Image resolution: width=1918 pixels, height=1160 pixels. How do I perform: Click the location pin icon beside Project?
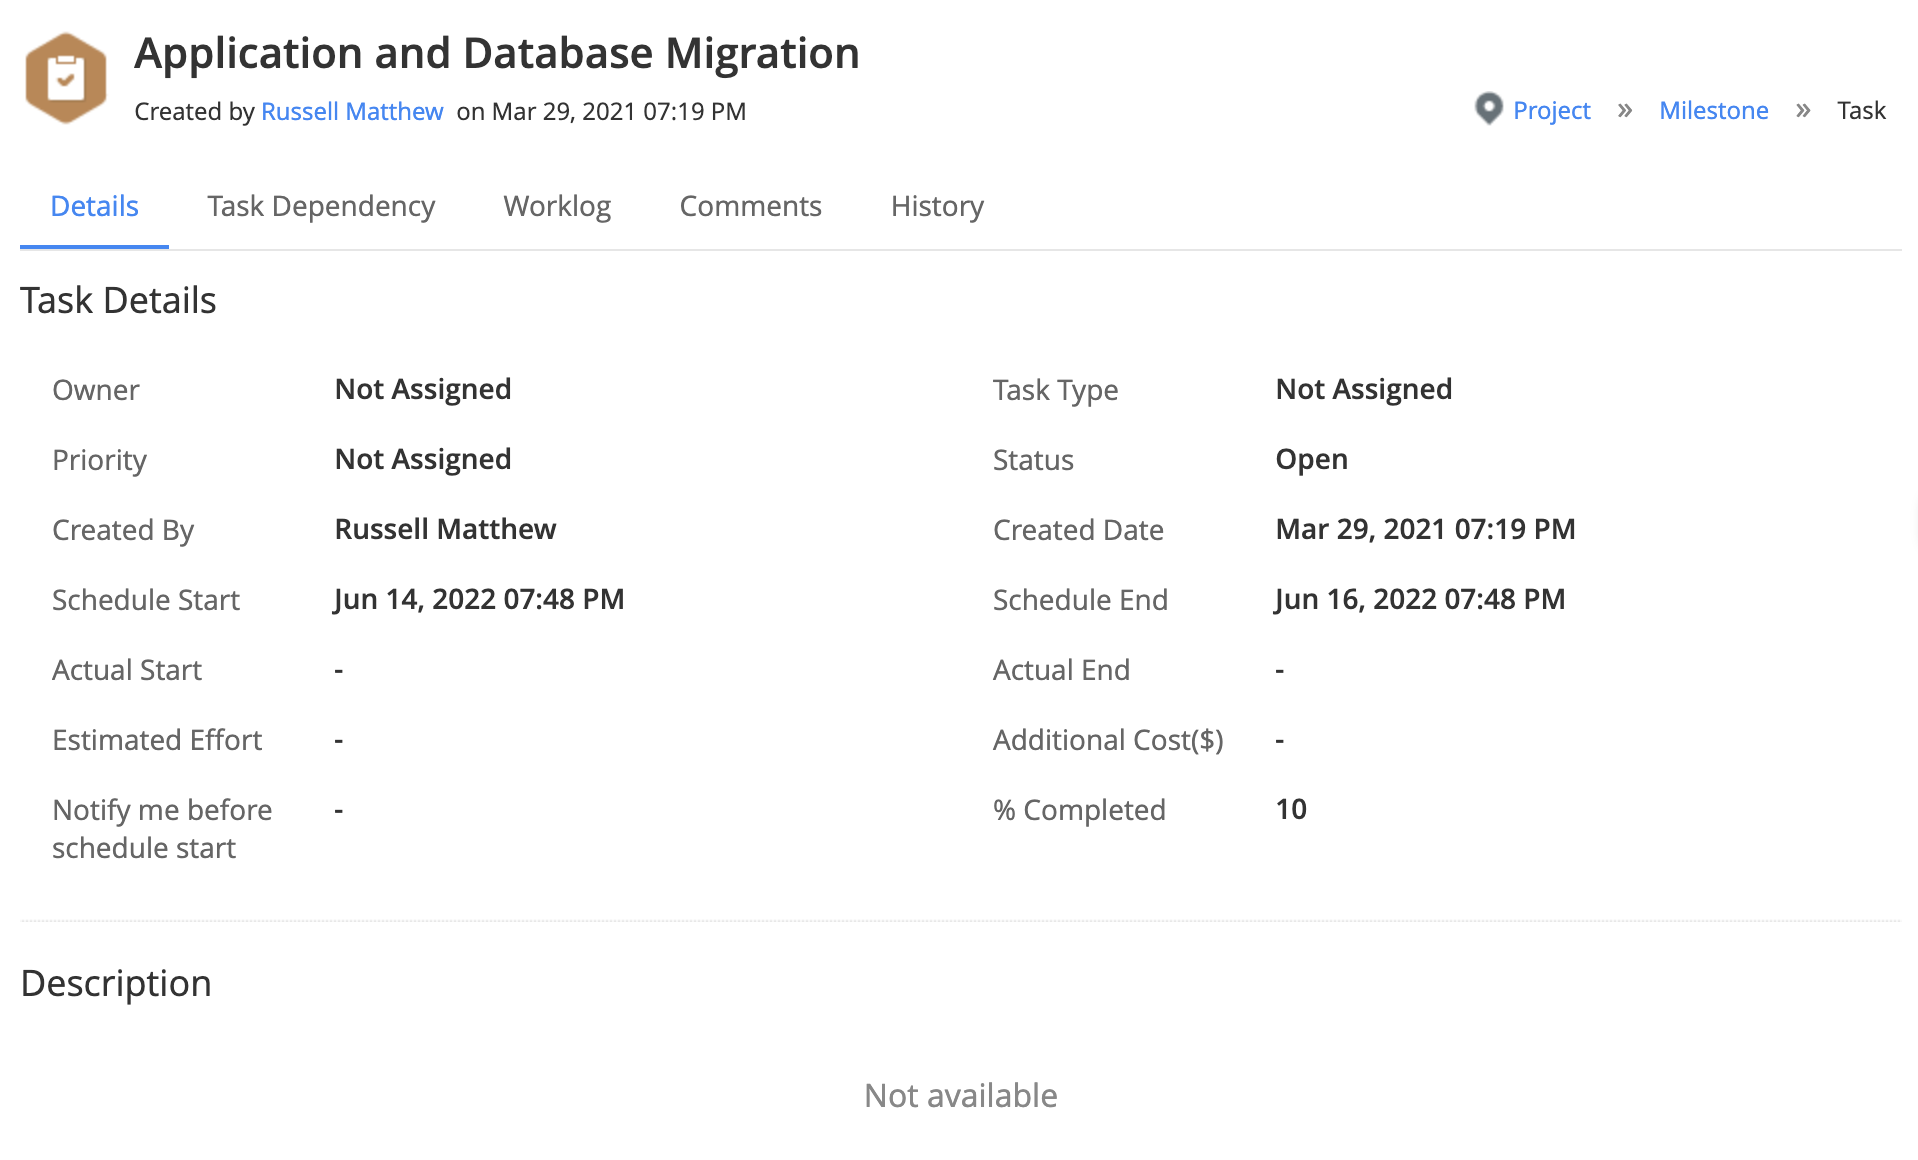pos(1488,108)
